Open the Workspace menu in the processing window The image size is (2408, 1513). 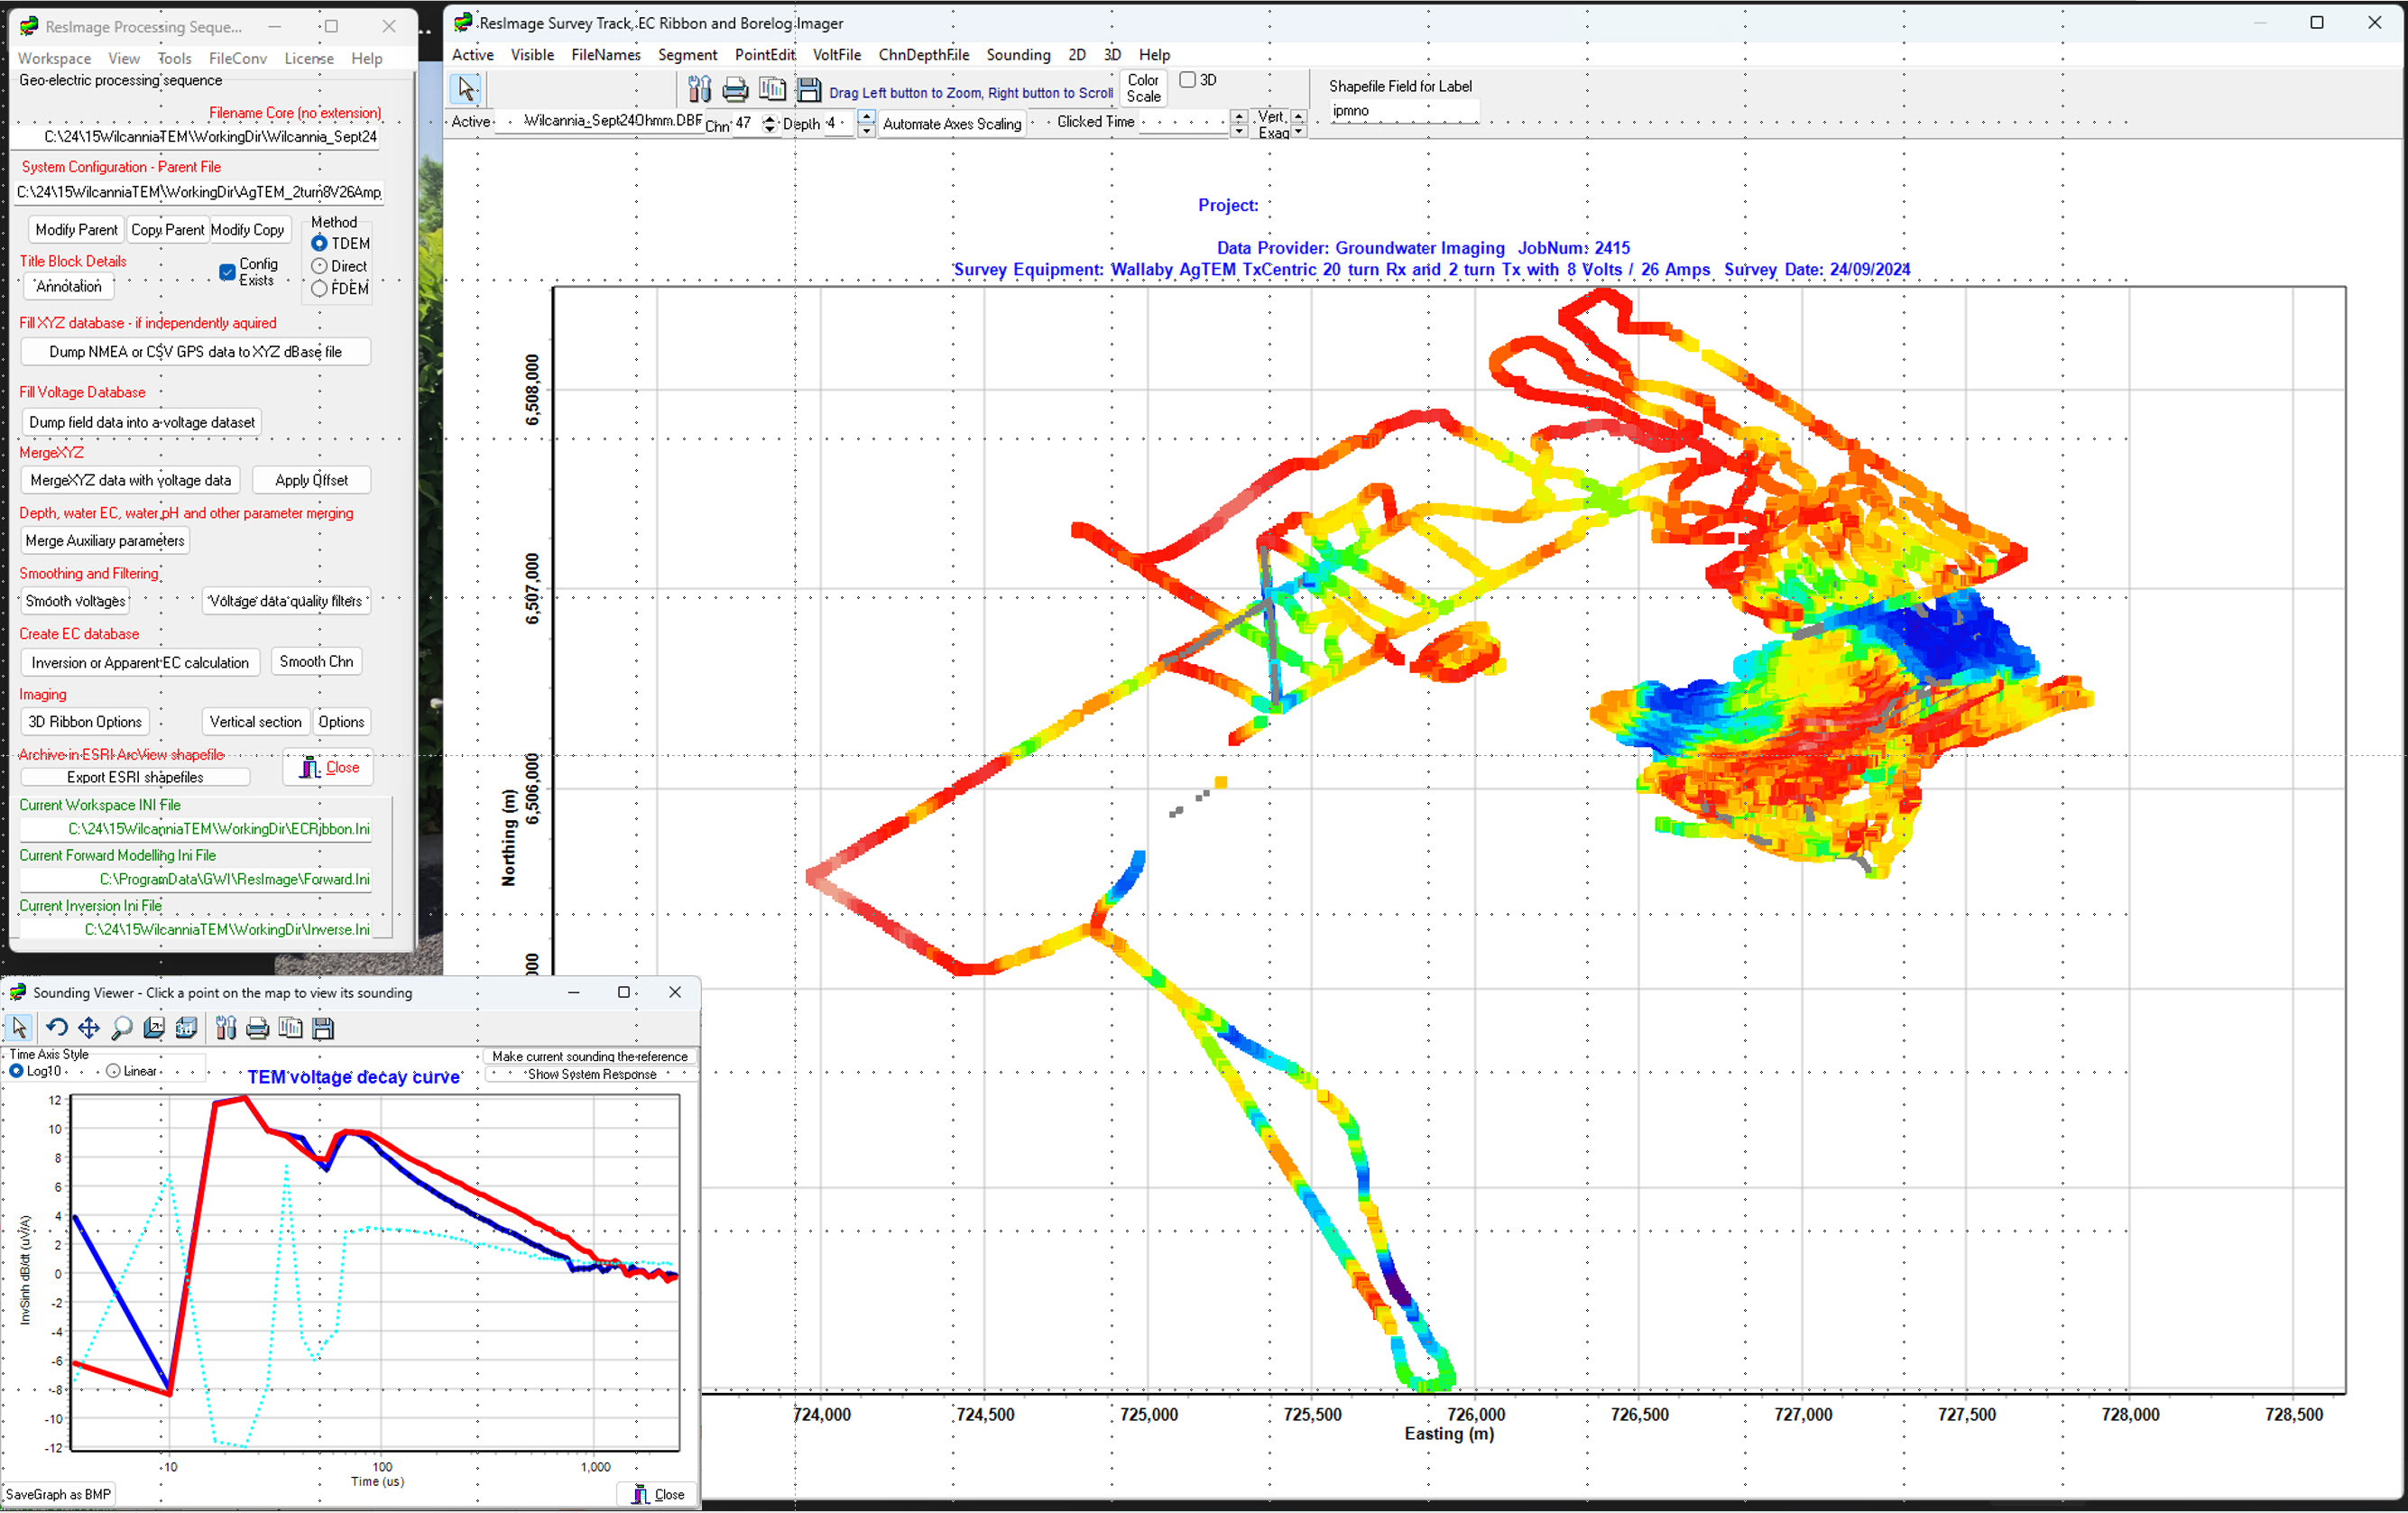point(54,59)
